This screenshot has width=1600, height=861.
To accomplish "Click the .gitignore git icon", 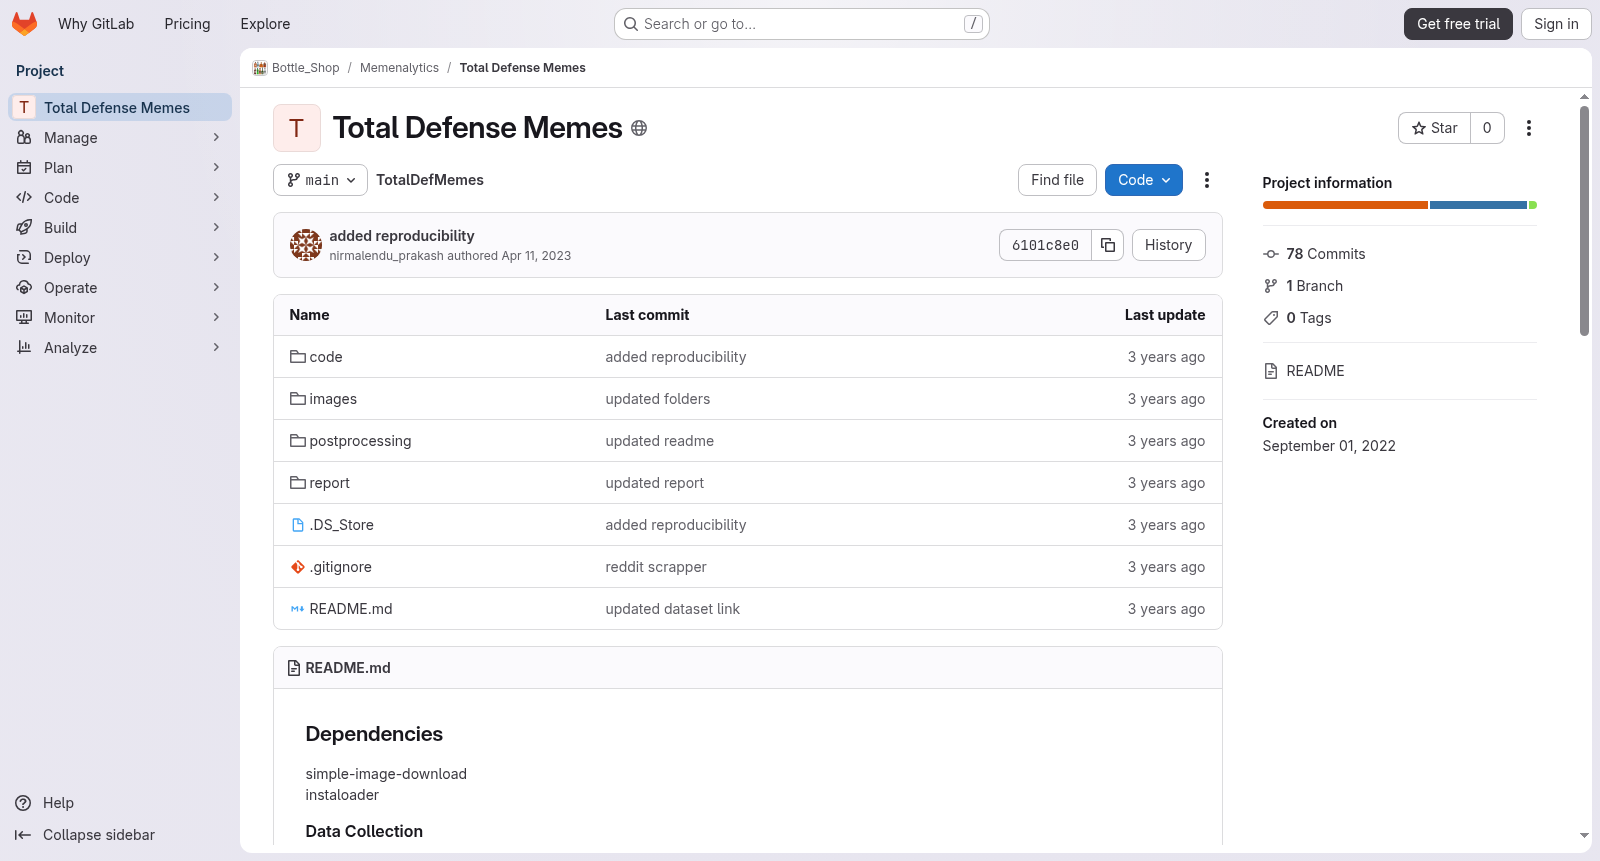I will (x=298, y=567).
